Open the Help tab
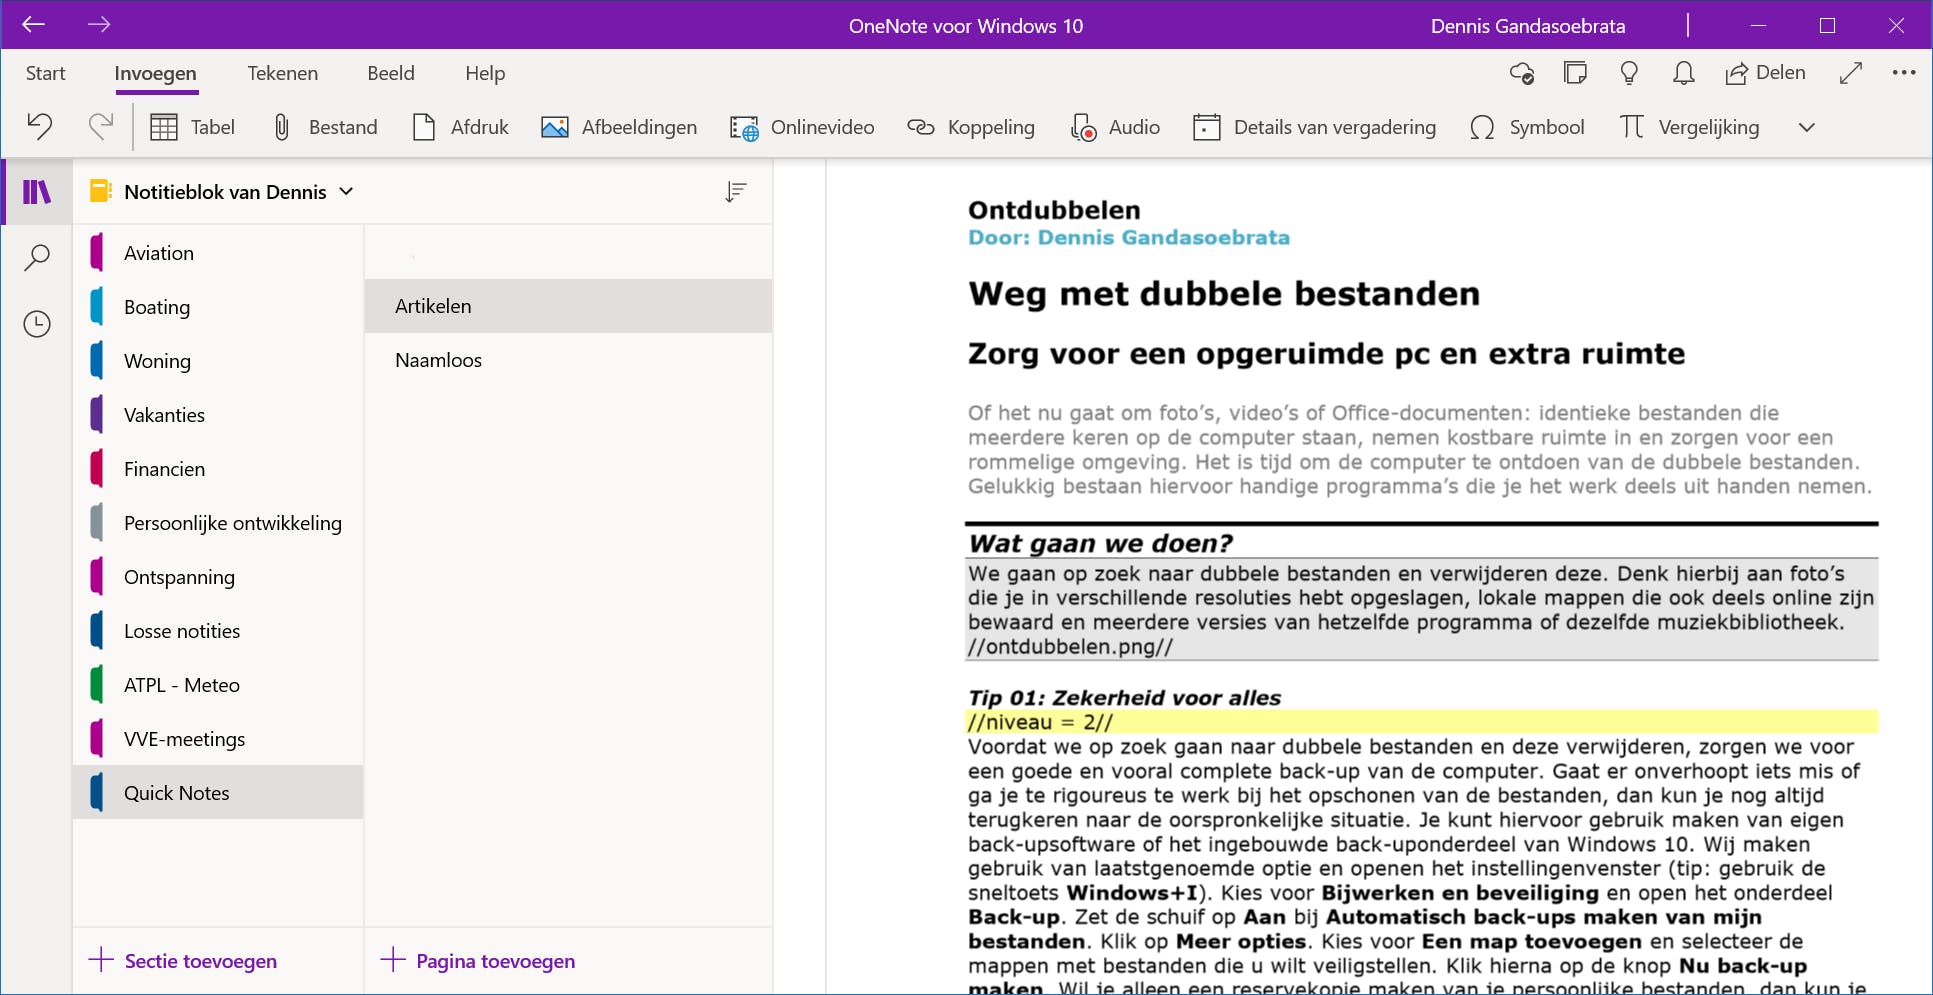The width and height of the screenshot is (1933, 995). [x=485, y=73]
